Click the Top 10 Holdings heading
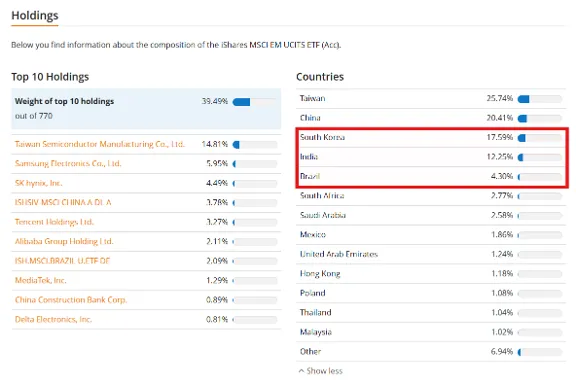This screenshot has width=576, height=384. (x=50, y=77)
